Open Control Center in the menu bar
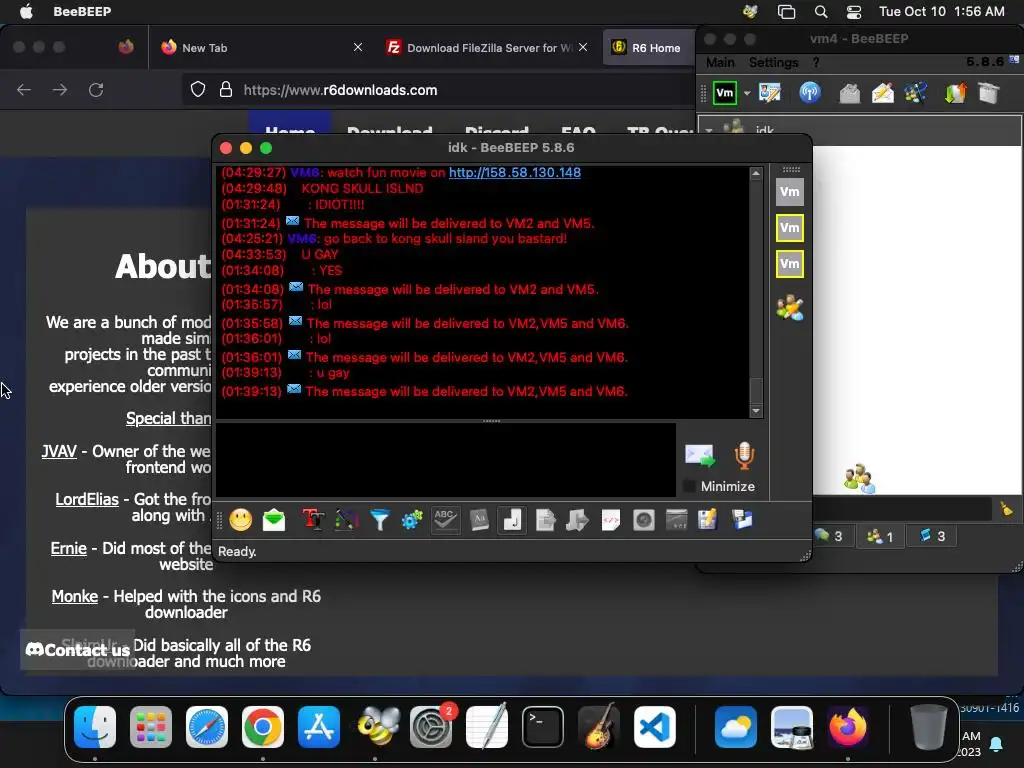This screenshot has height=768, width=1024. click(854, 12)
